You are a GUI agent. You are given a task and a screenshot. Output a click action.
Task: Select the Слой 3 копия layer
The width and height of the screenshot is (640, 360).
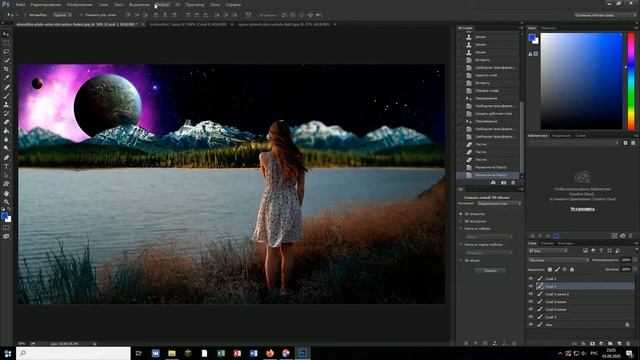(581, 302)
